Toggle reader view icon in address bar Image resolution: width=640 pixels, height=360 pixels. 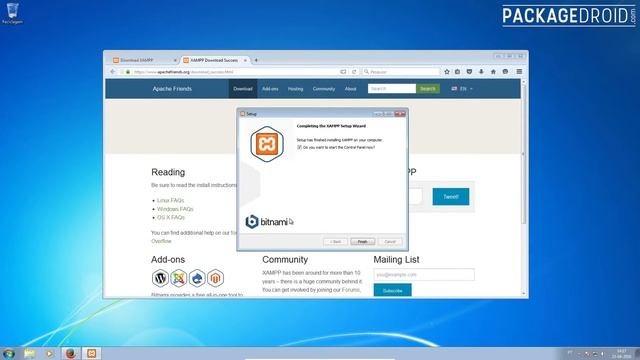tap(343, 72)
